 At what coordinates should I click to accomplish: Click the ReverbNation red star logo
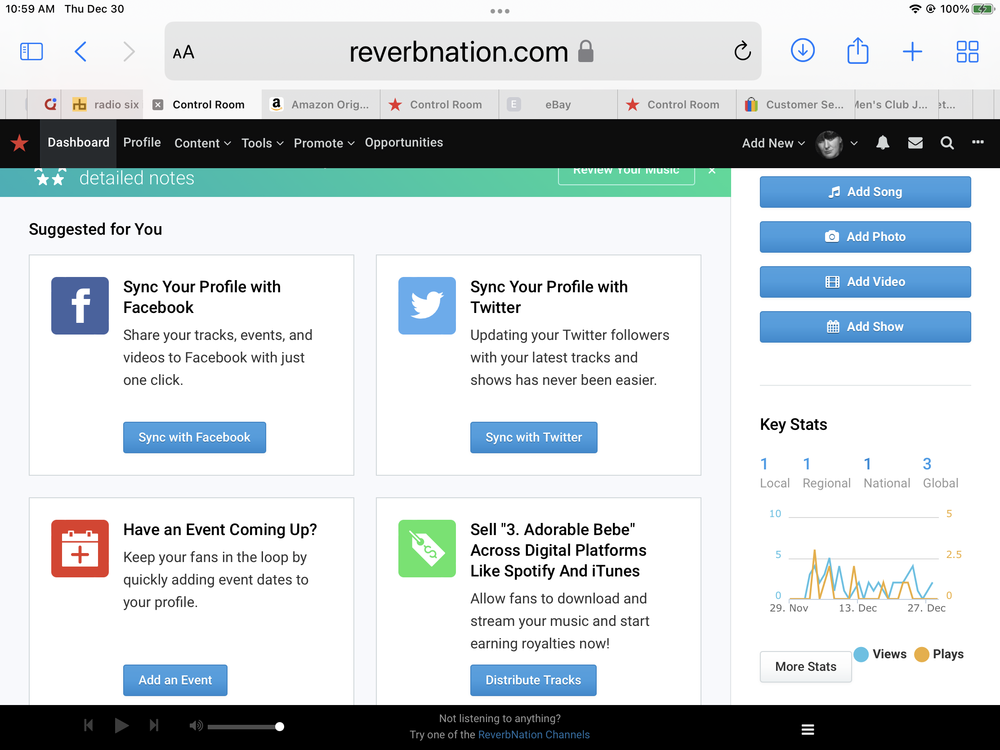click(x=20, y=143)
